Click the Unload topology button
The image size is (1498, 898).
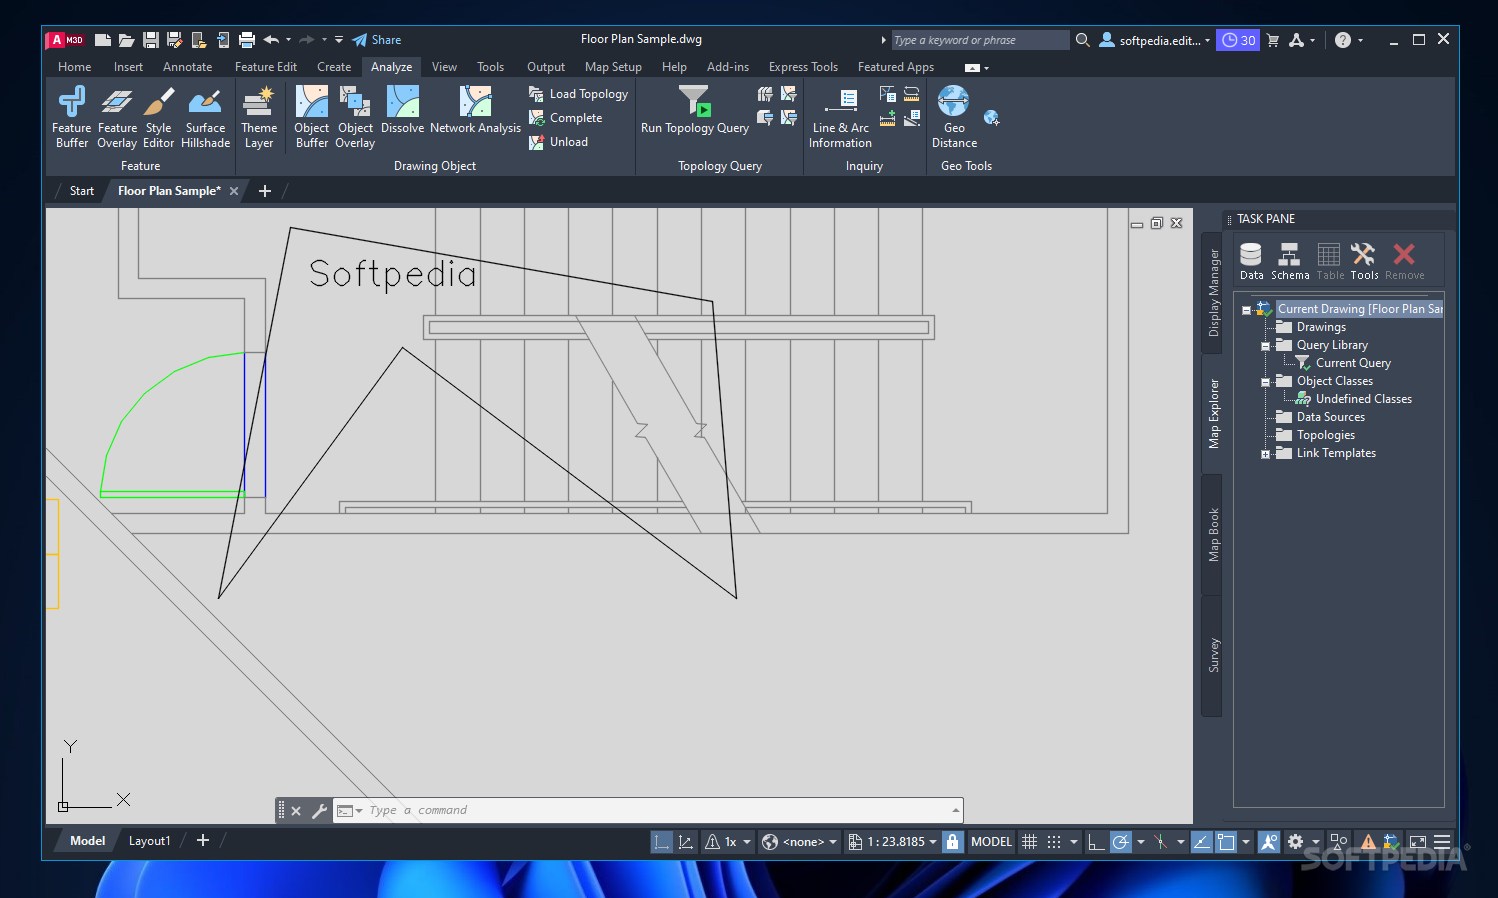pos(559,142)
